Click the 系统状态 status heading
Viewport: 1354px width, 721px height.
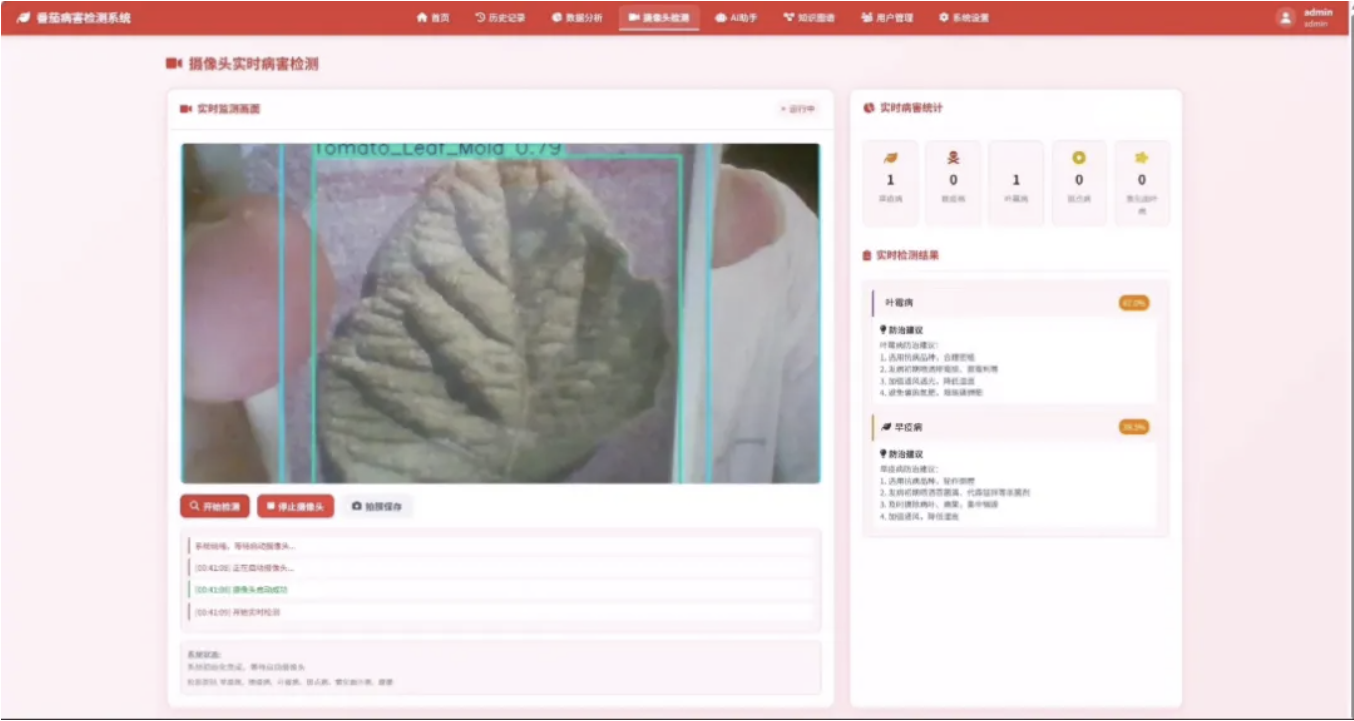pos(204,655)
